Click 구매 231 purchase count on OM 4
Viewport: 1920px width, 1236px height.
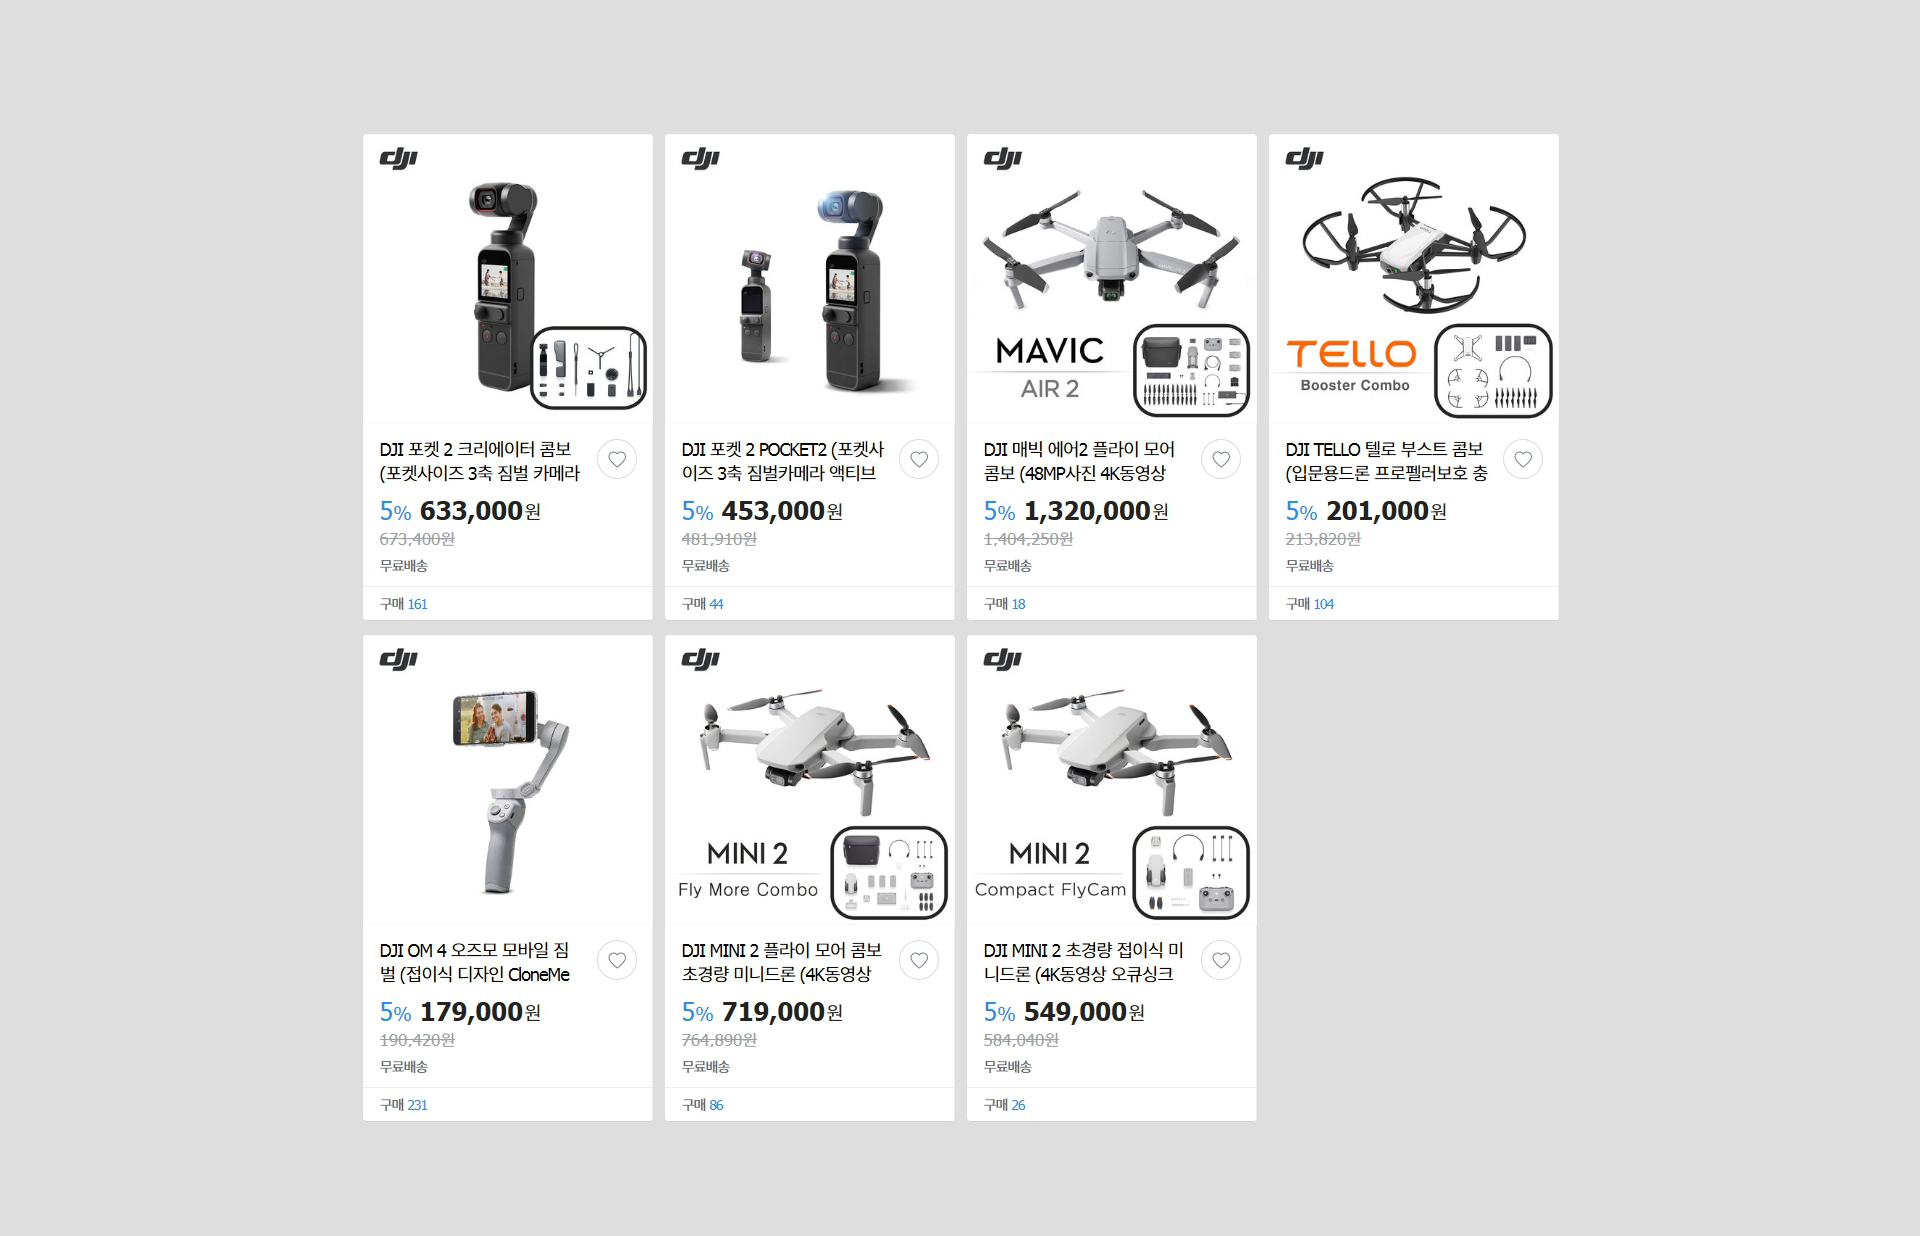(x=404, y=1105)
